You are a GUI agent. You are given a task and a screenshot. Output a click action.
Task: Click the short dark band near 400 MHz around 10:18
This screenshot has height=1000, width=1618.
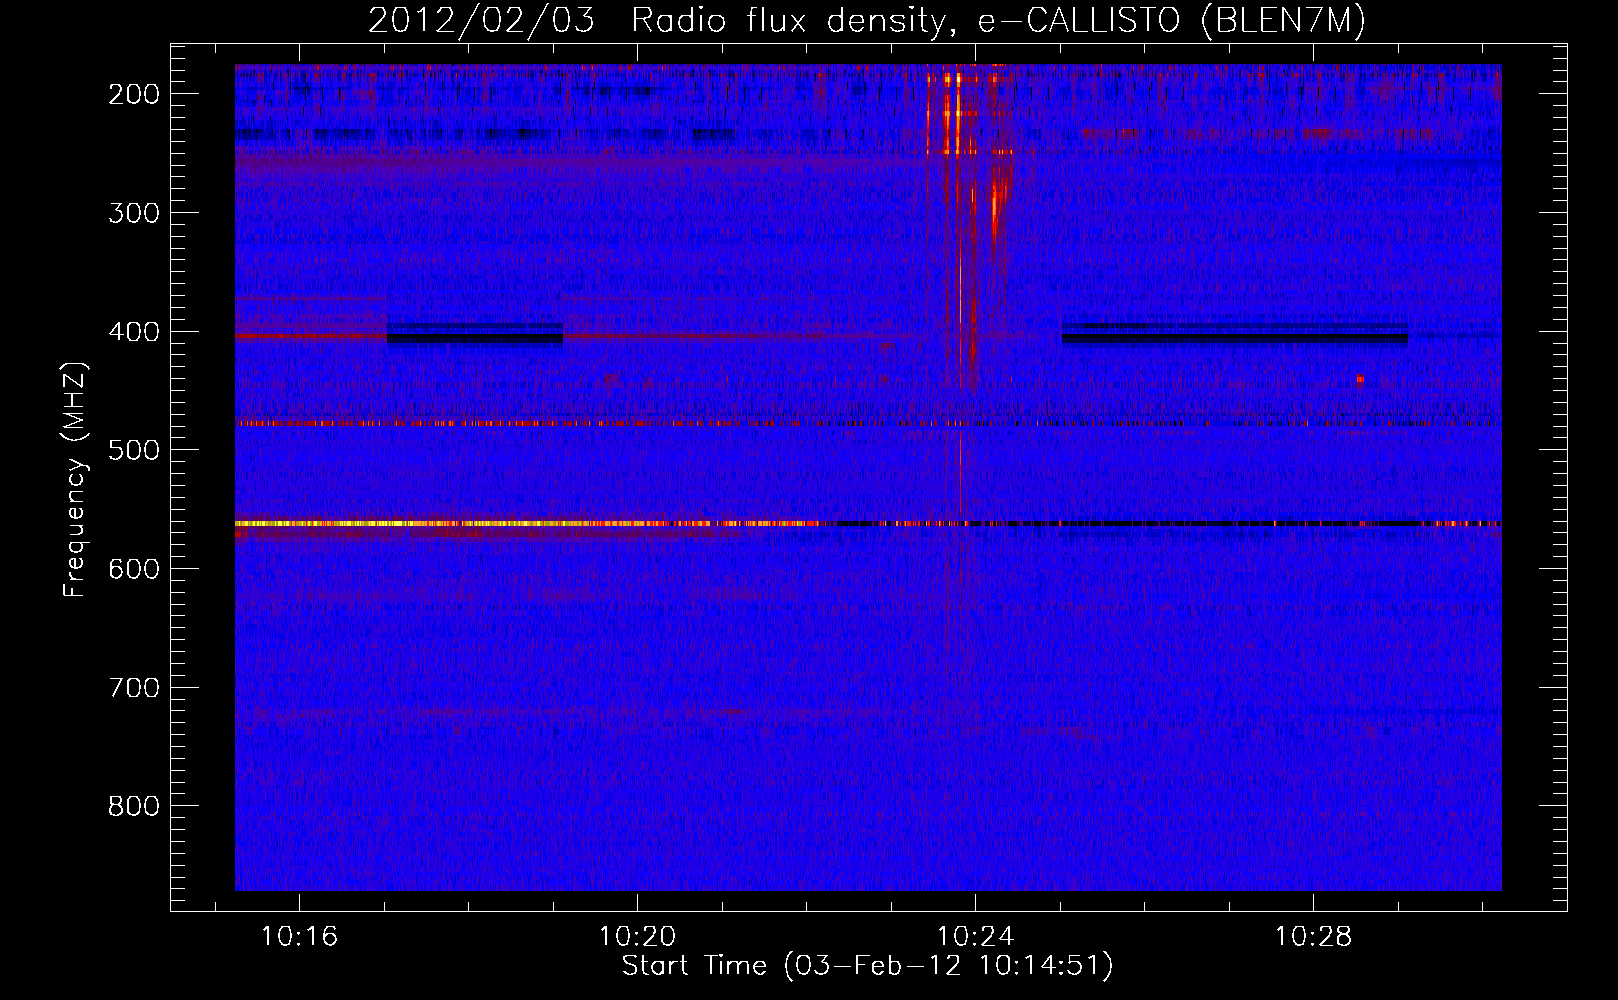click(x=475, y=334)
